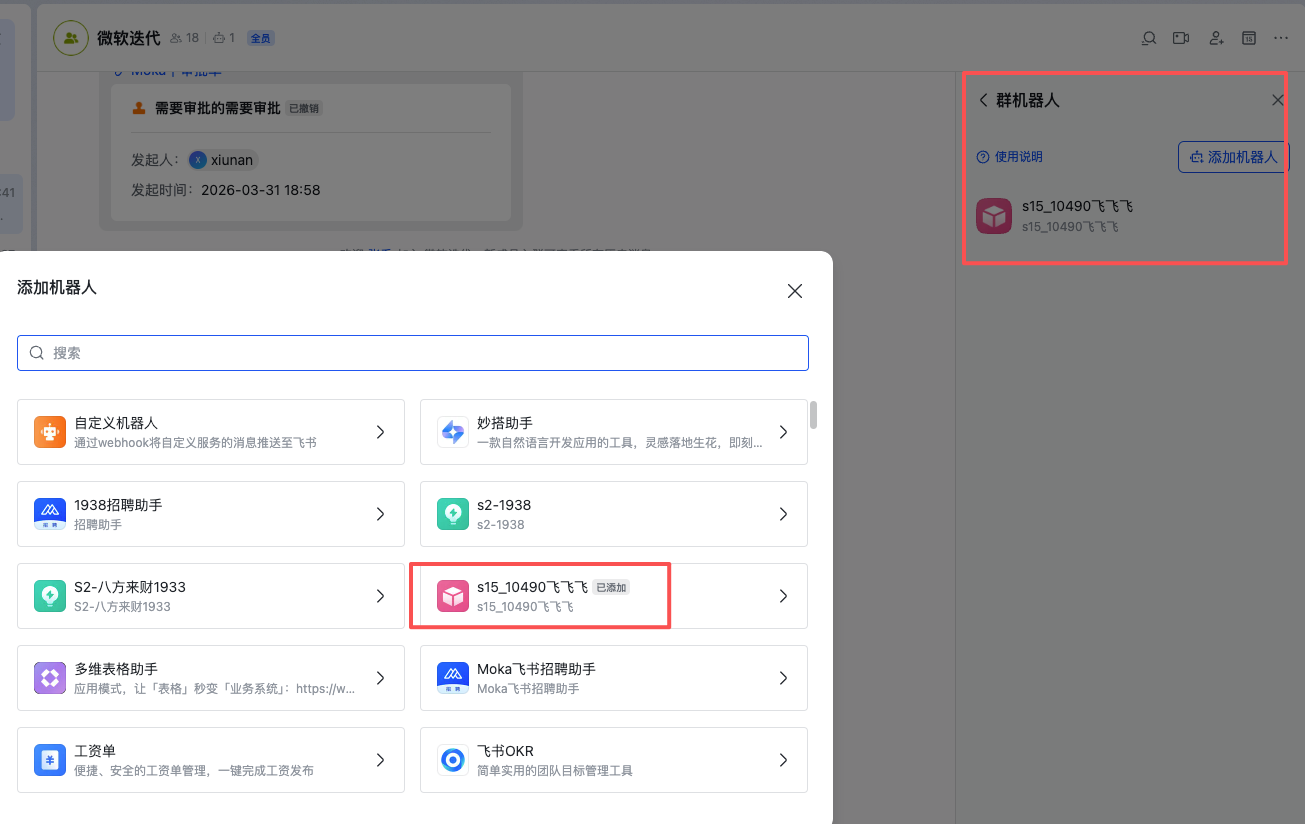
Task: Expand 1938招聘助手 with its chevron
Action: pyautogui.click(x=380, y=514)
